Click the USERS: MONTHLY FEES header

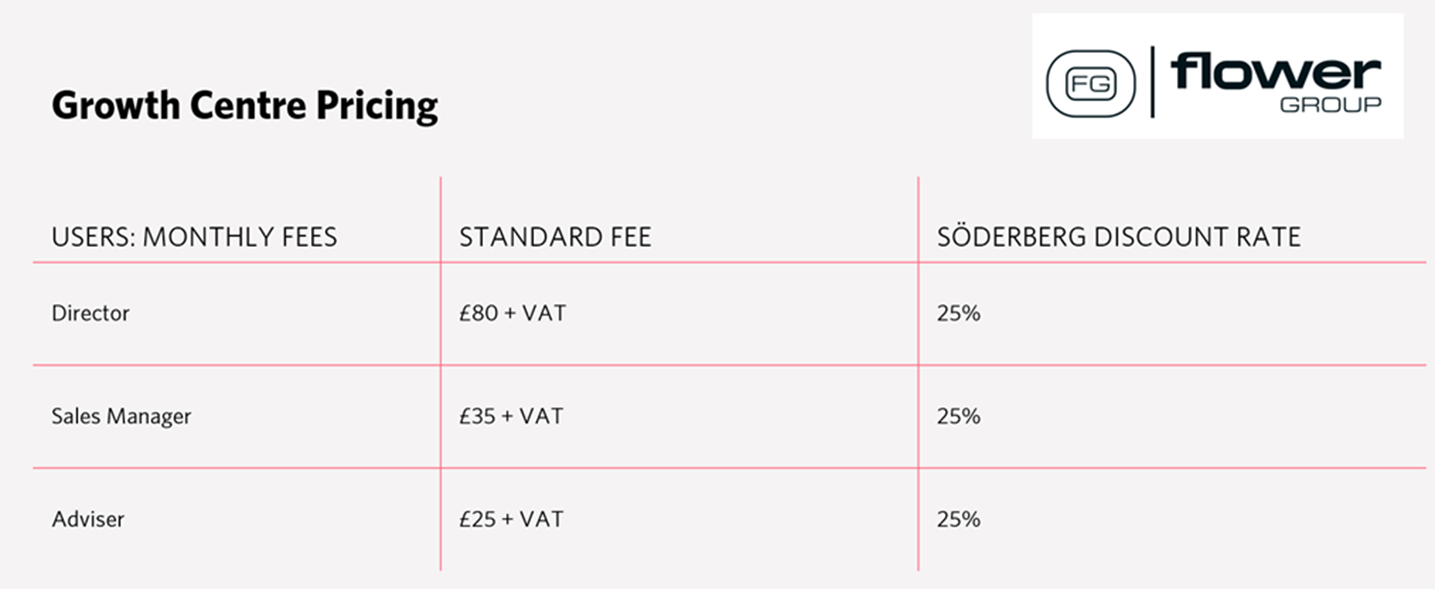point(194,237)
